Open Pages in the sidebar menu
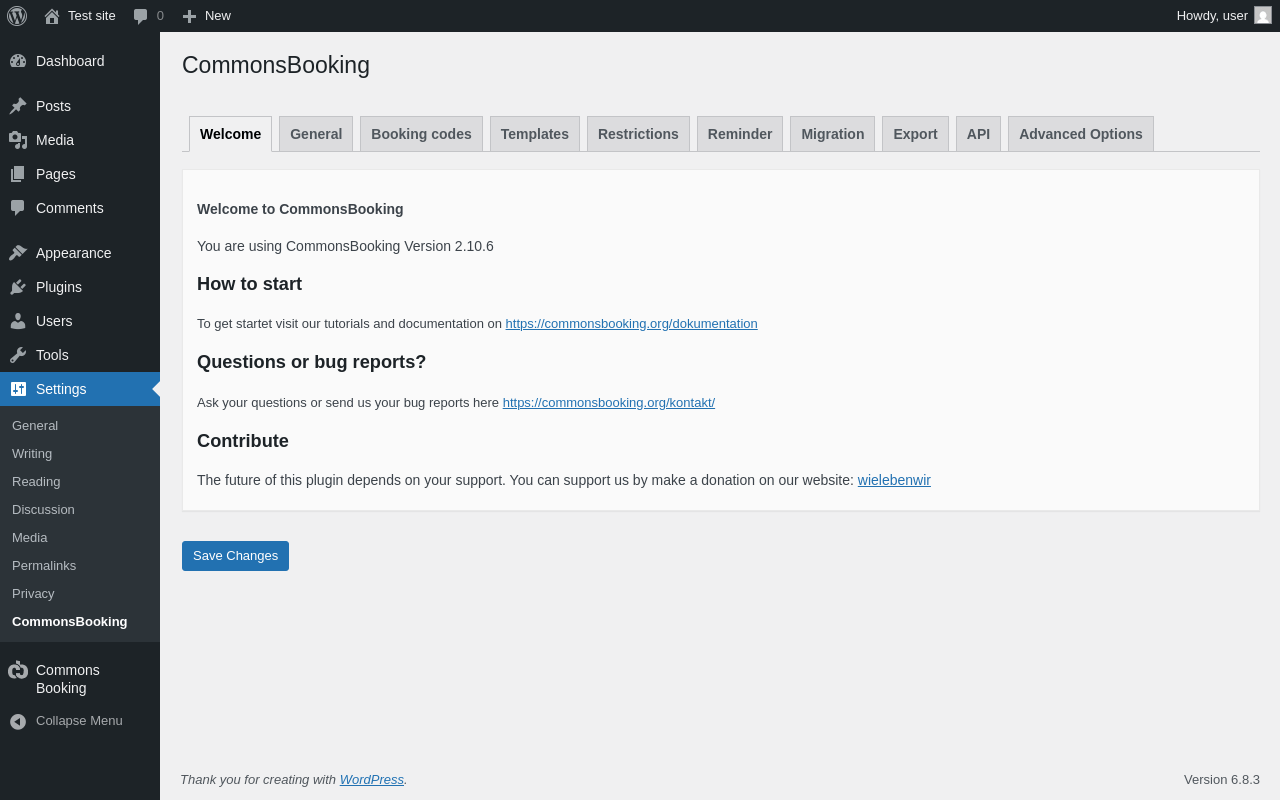 pyautogui.click(x=56, y=174)
